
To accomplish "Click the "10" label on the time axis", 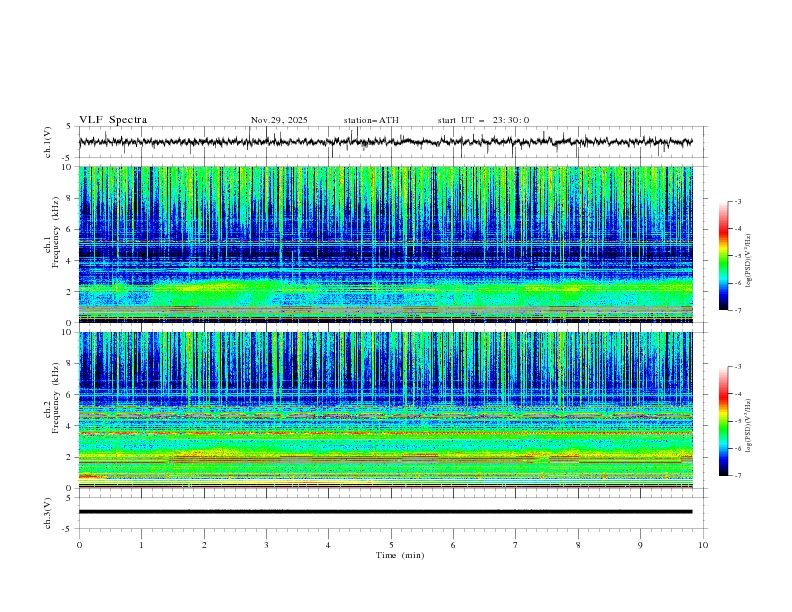I will click(x=703, y=545).
